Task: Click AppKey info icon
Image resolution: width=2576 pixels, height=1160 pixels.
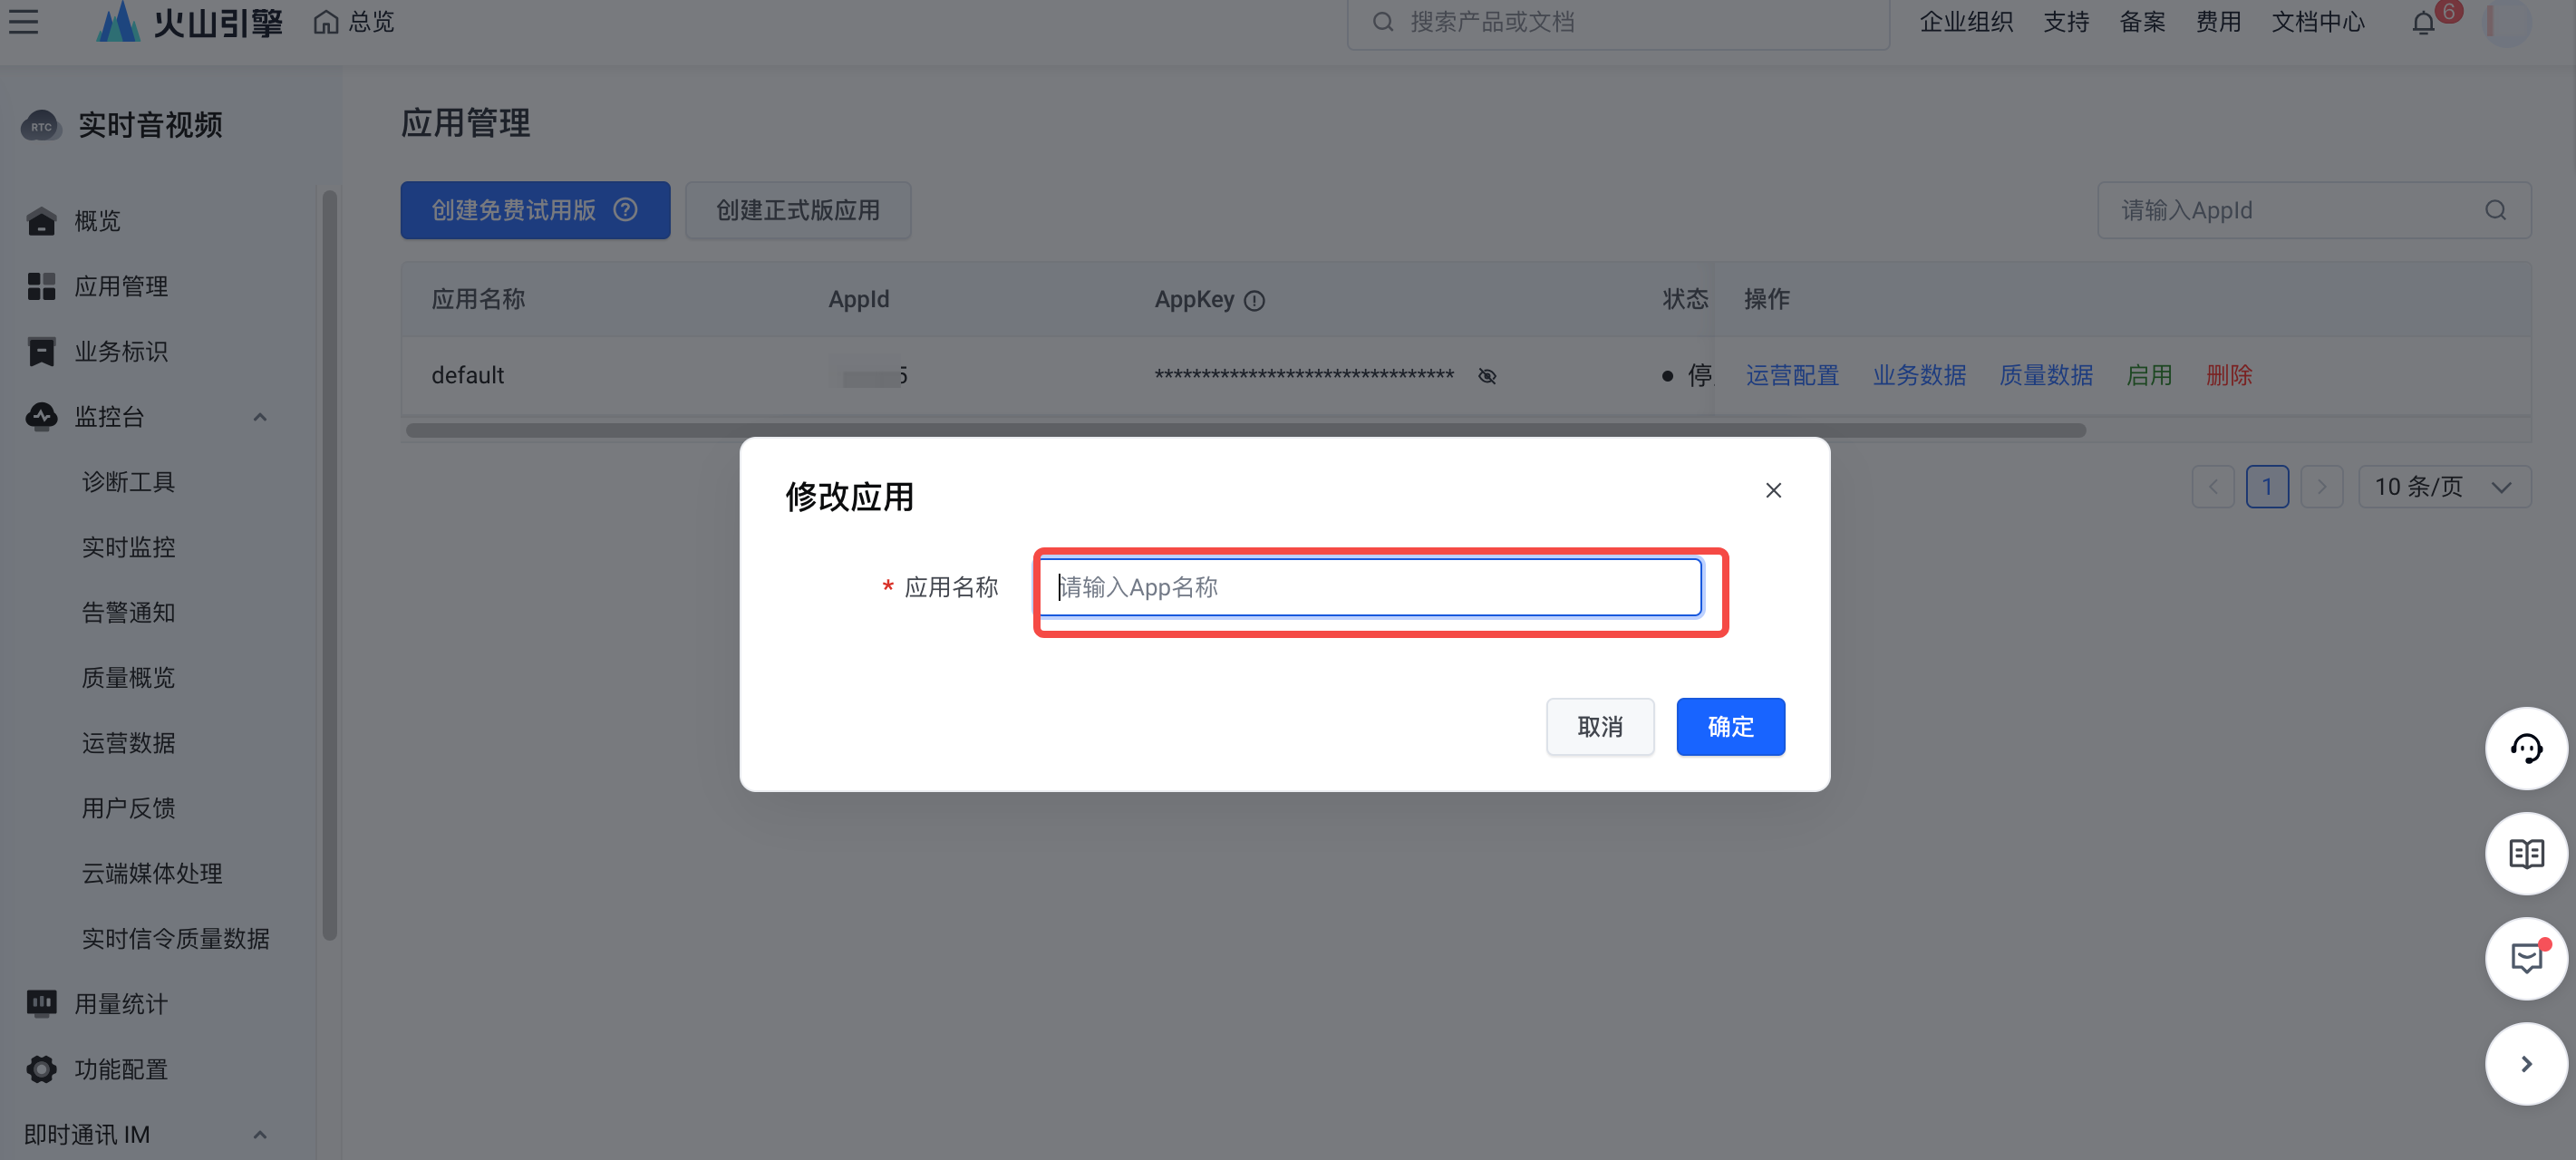Action: pos(1254,301)
